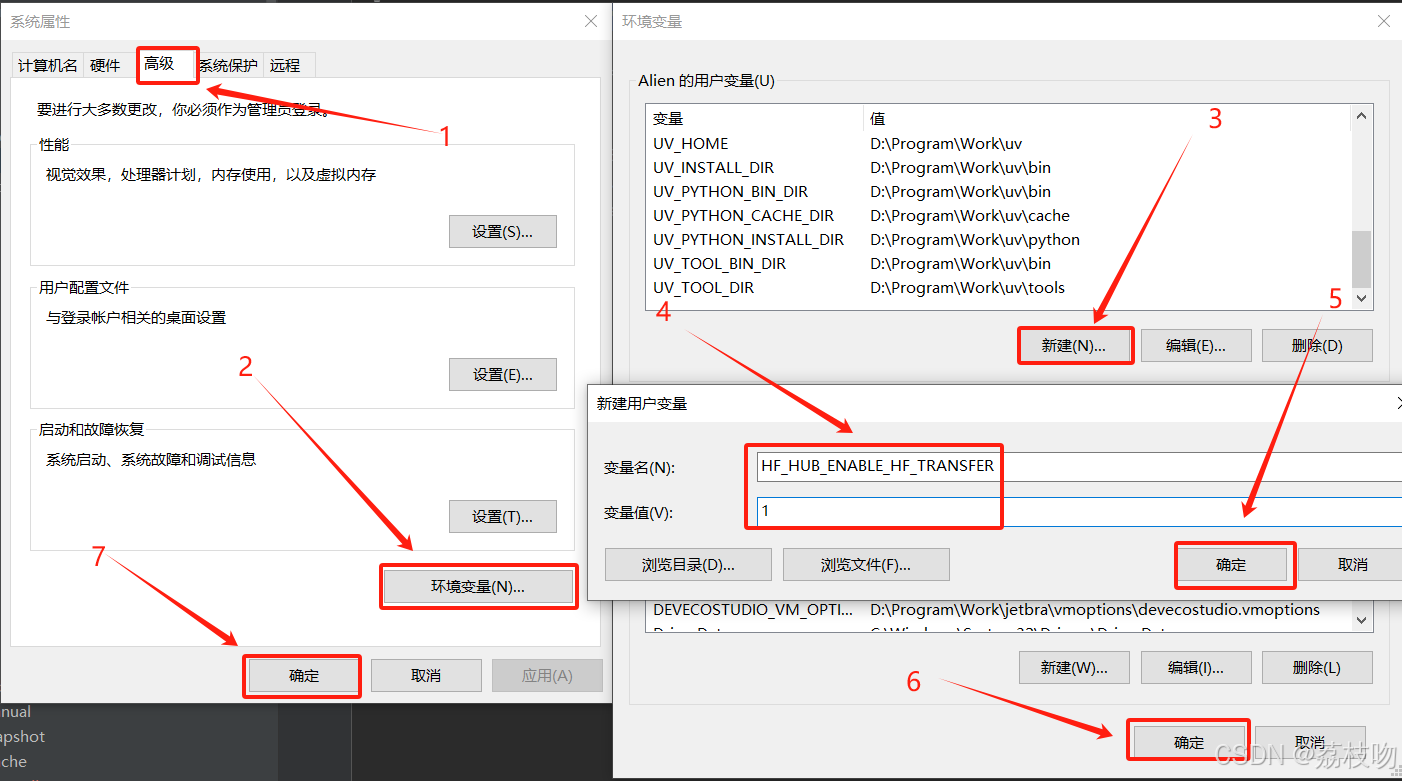Click system variables scrollbar down arrow
Viewport: 1402px width, 781px height.
[1361, 621]
